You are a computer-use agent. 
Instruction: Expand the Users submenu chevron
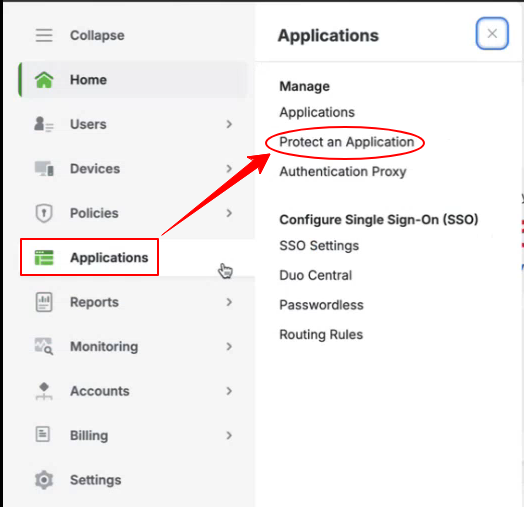tap(229, 124)
